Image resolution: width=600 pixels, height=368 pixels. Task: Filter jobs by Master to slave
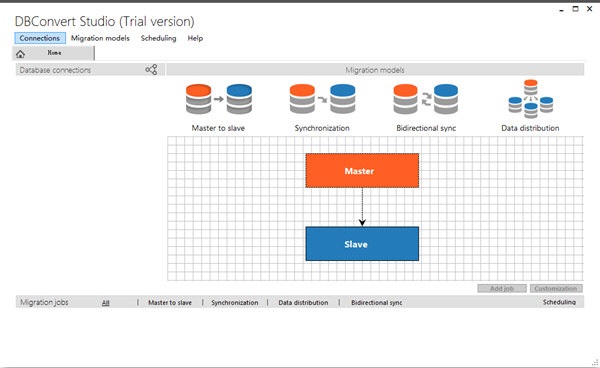[170, 303]
